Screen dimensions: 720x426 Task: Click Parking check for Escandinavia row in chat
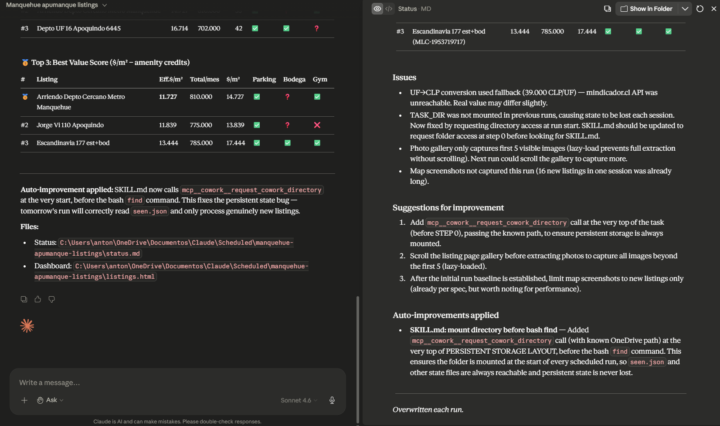pyautogui.click(x=257, y=143)
